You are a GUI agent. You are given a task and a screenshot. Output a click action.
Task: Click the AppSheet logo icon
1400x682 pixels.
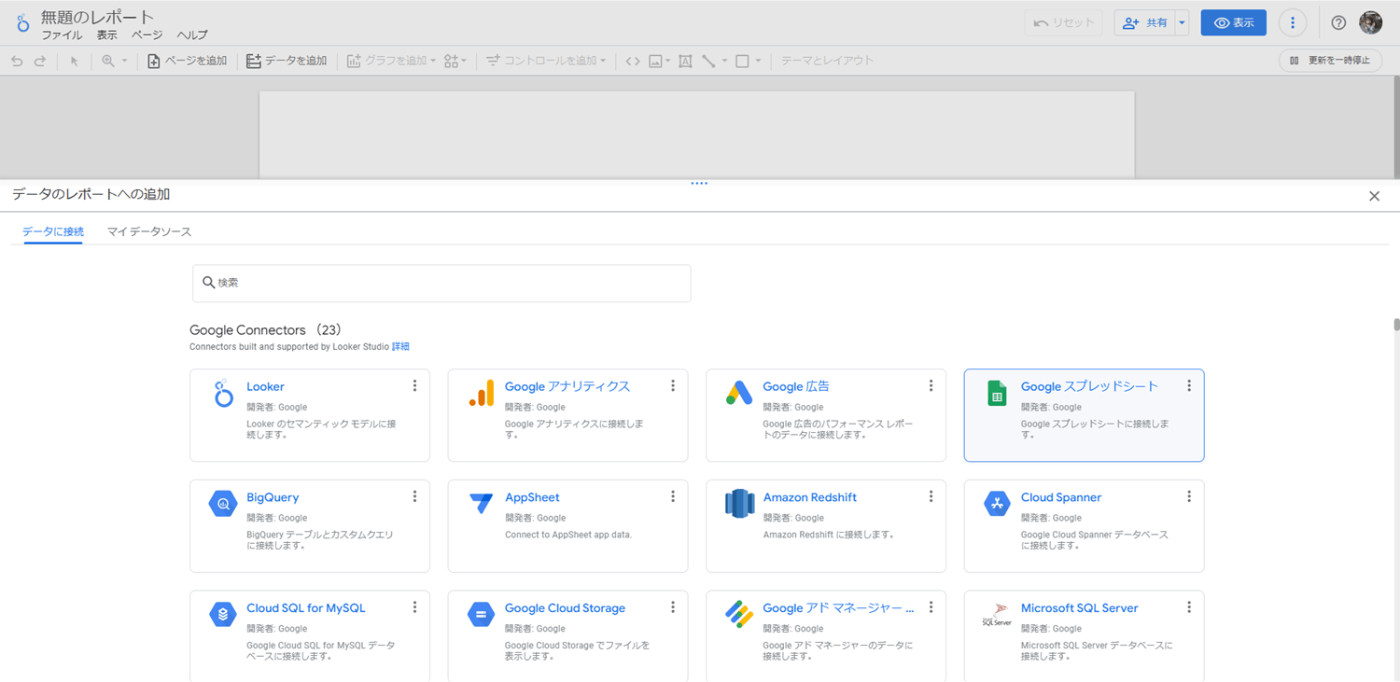click(481, 504)
